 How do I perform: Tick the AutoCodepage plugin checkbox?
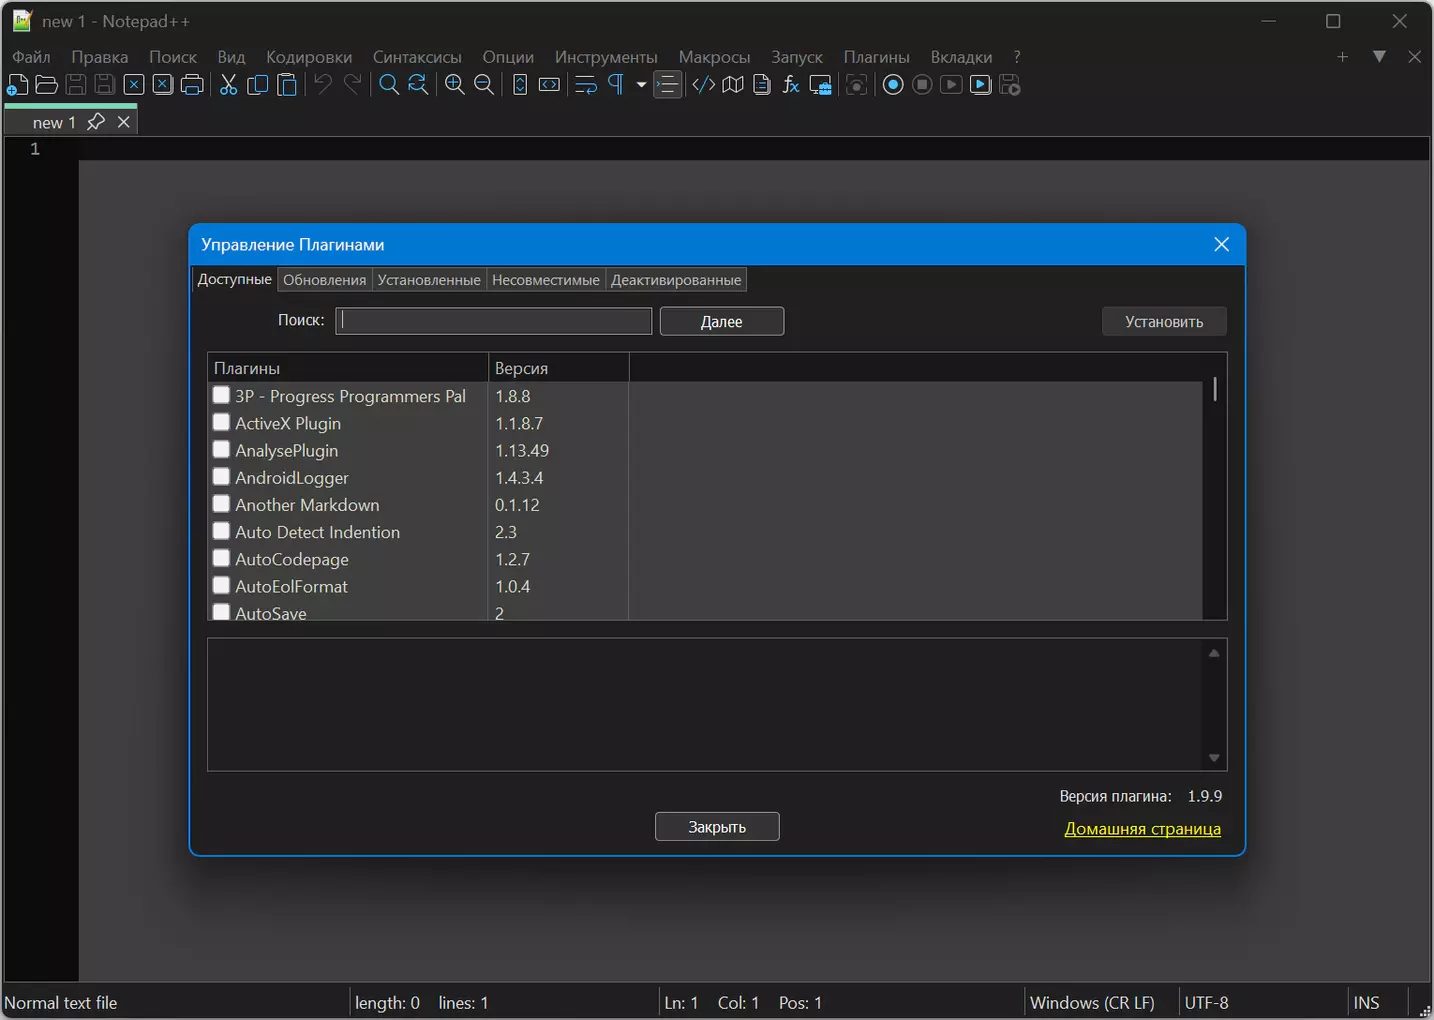coord(221,558)
